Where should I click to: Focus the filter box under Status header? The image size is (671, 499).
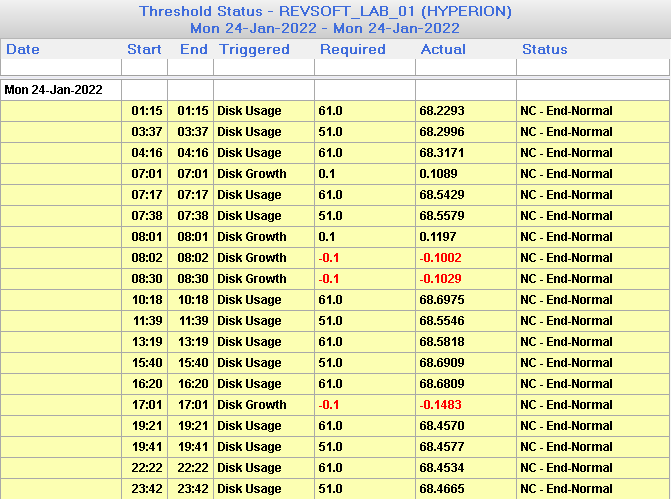592,67
